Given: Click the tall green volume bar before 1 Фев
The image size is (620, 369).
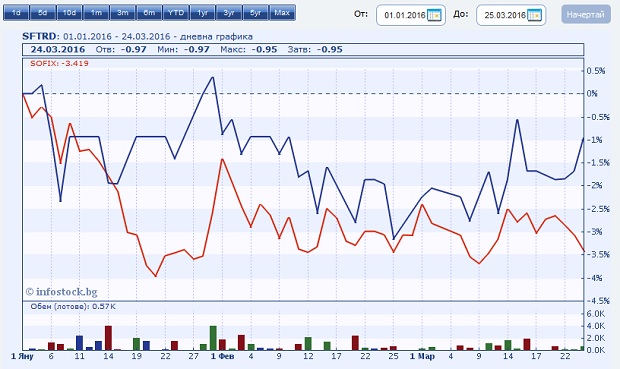Looking at the screenshot, I should point(213,338).
